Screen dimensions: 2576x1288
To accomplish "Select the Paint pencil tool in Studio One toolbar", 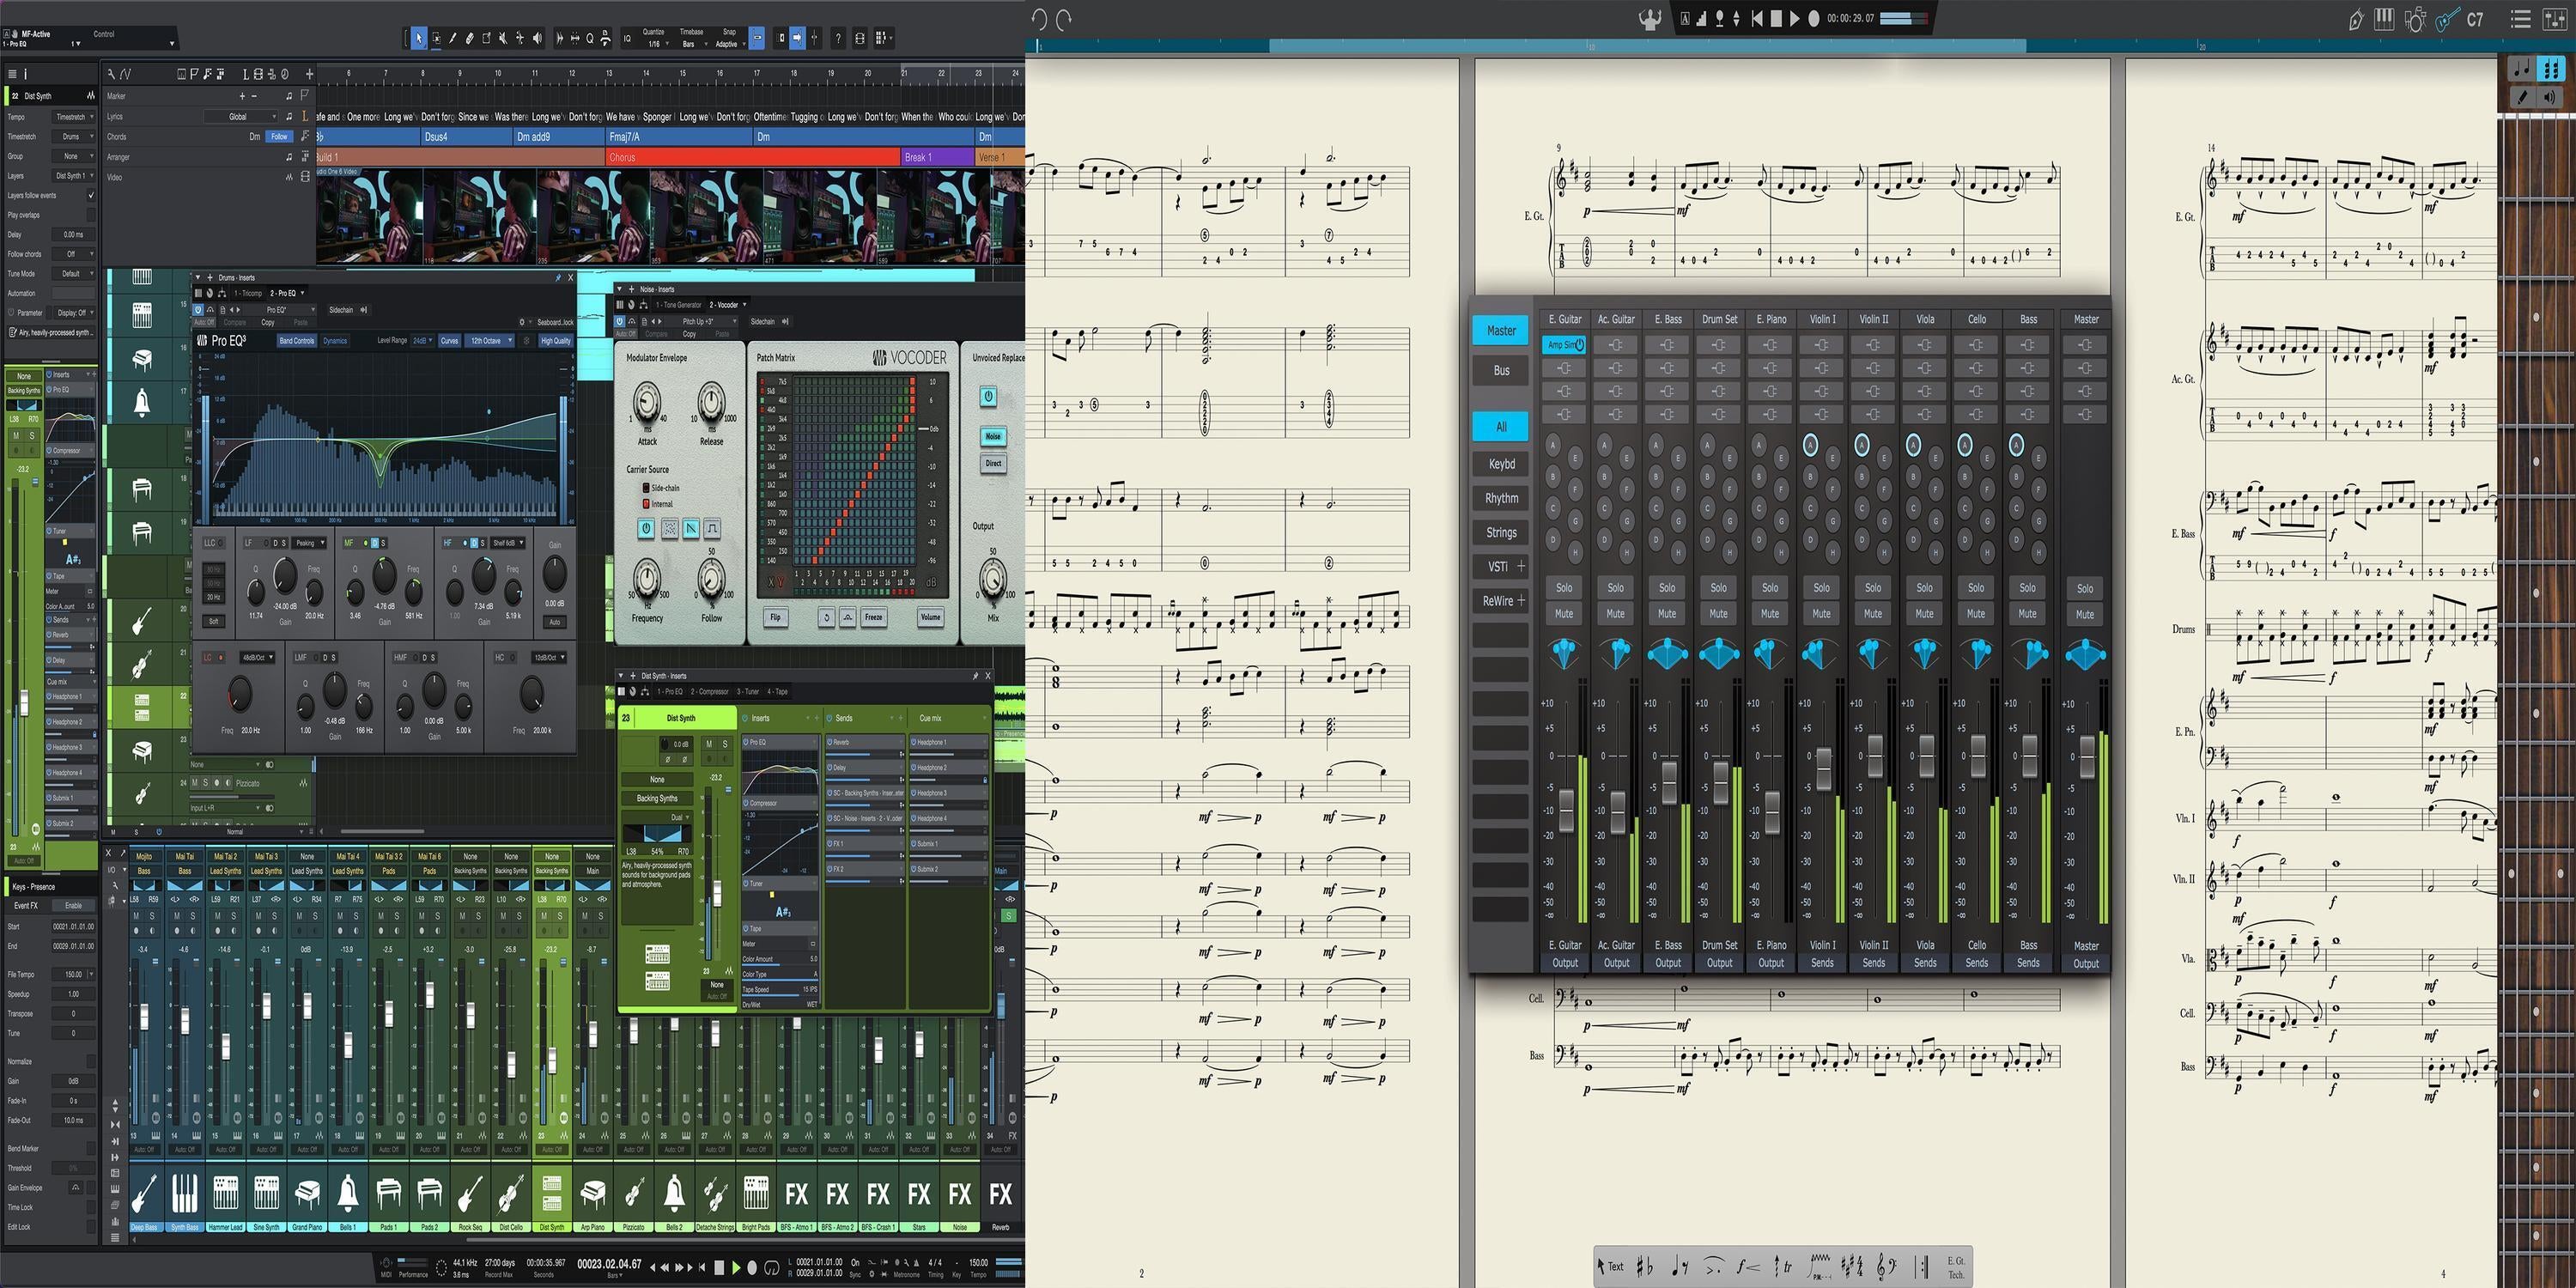I will coord(453,38).
